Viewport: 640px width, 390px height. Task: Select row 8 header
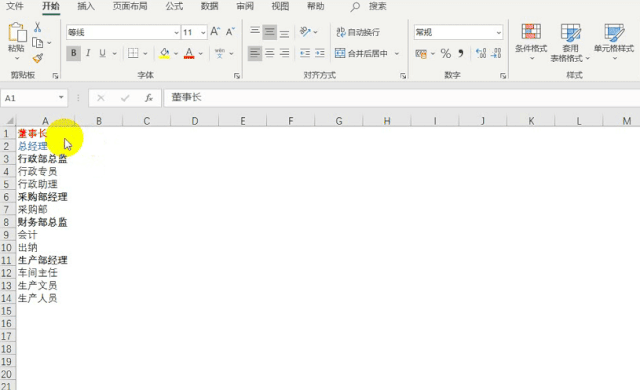point(7,222)
